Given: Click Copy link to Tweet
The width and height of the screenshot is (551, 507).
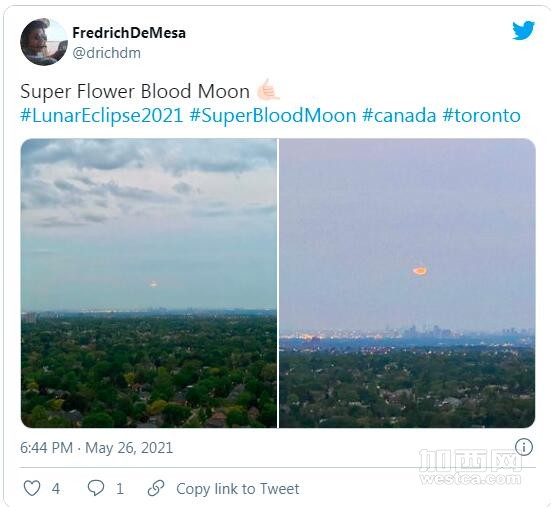Looking at the screenshot, I should click(x=238, y=489).
